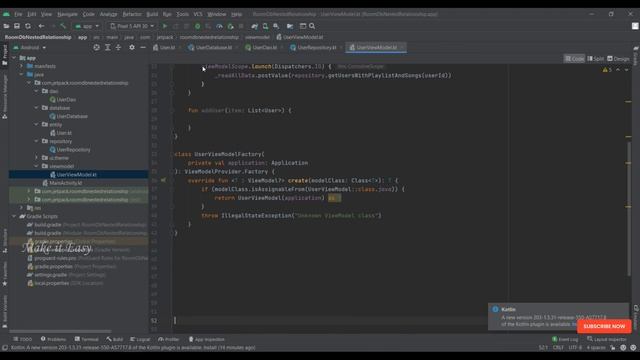Click the Profile app icon
640x360 pixels.
pyautogui.click(x=219, y=26)
